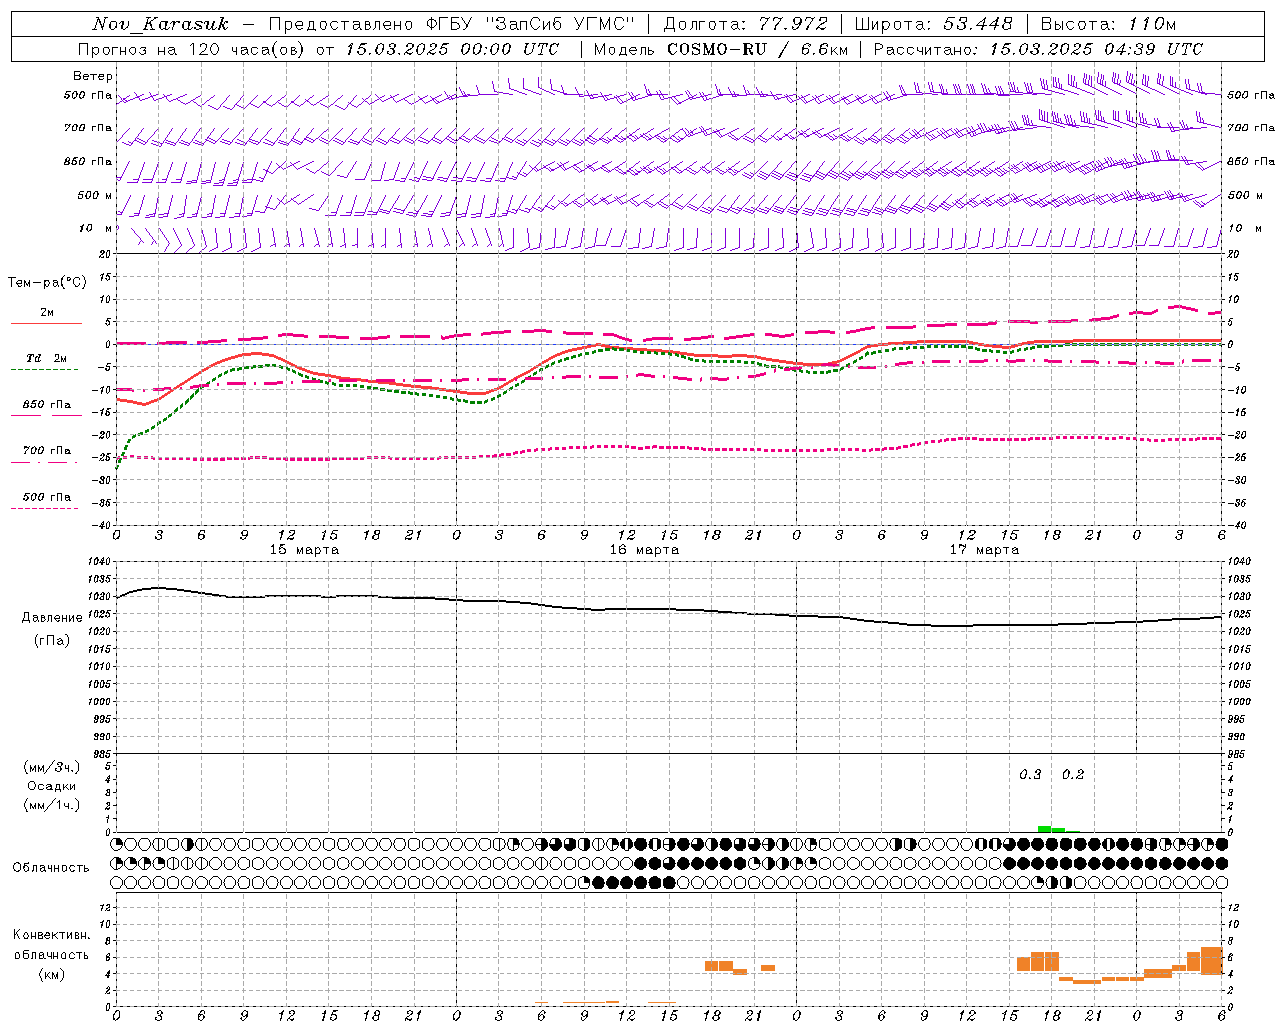Click the Ветер wind panel label

click(x=93, y=76)
